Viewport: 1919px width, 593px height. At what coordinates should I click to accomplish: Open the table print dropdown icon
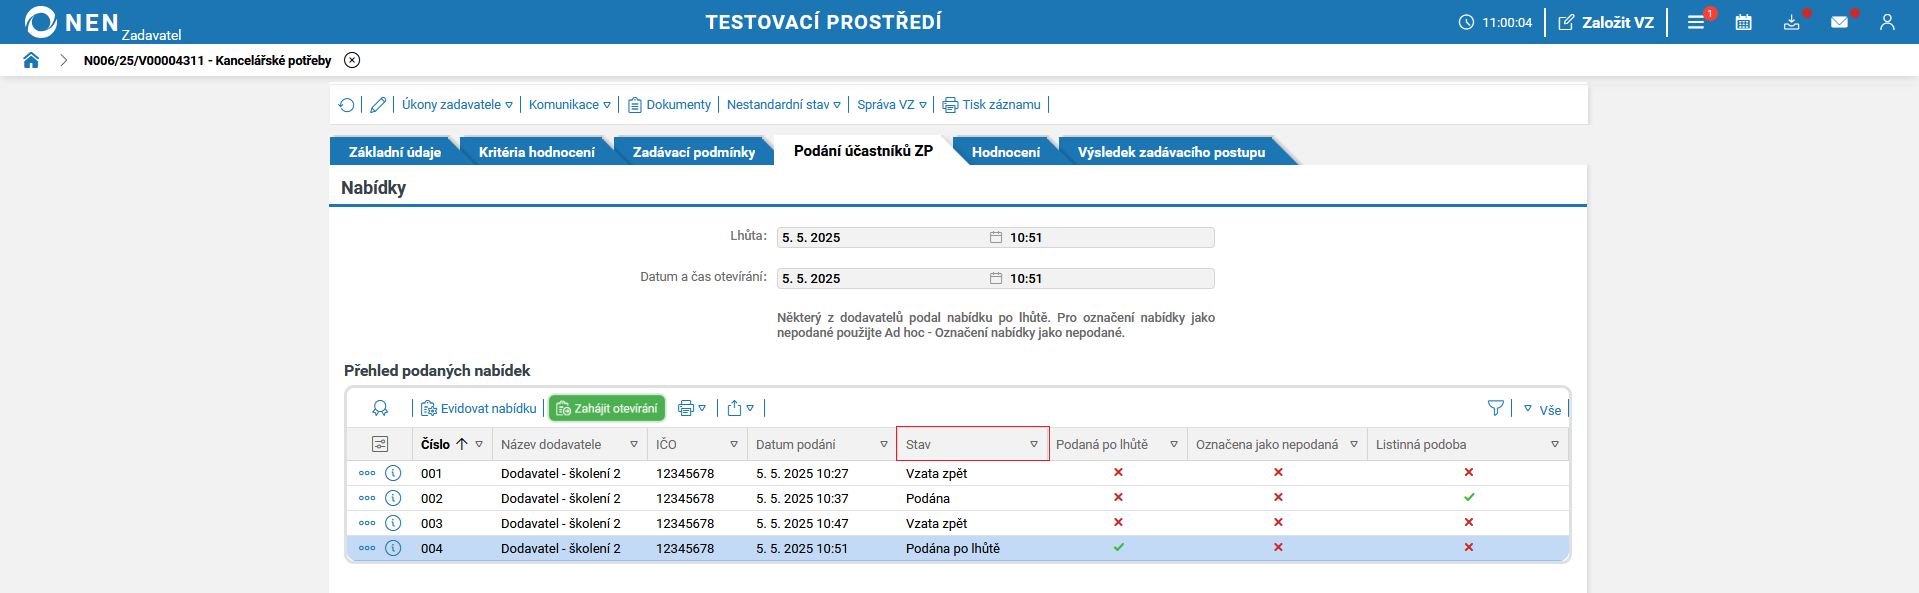692,408
